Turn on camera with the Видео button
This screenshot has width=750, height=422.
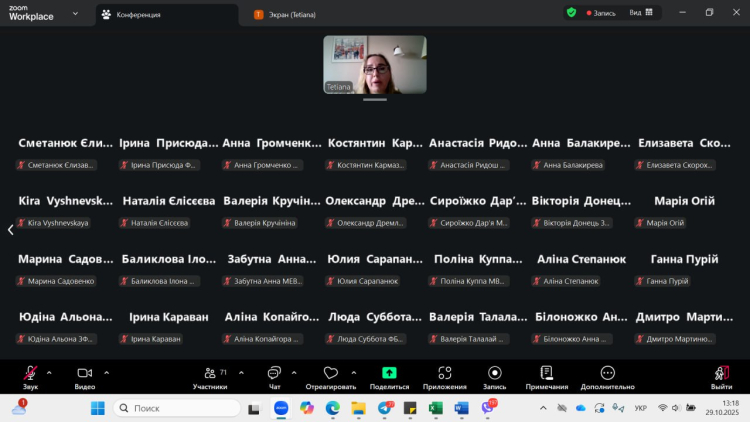click(x=85, y=375)
